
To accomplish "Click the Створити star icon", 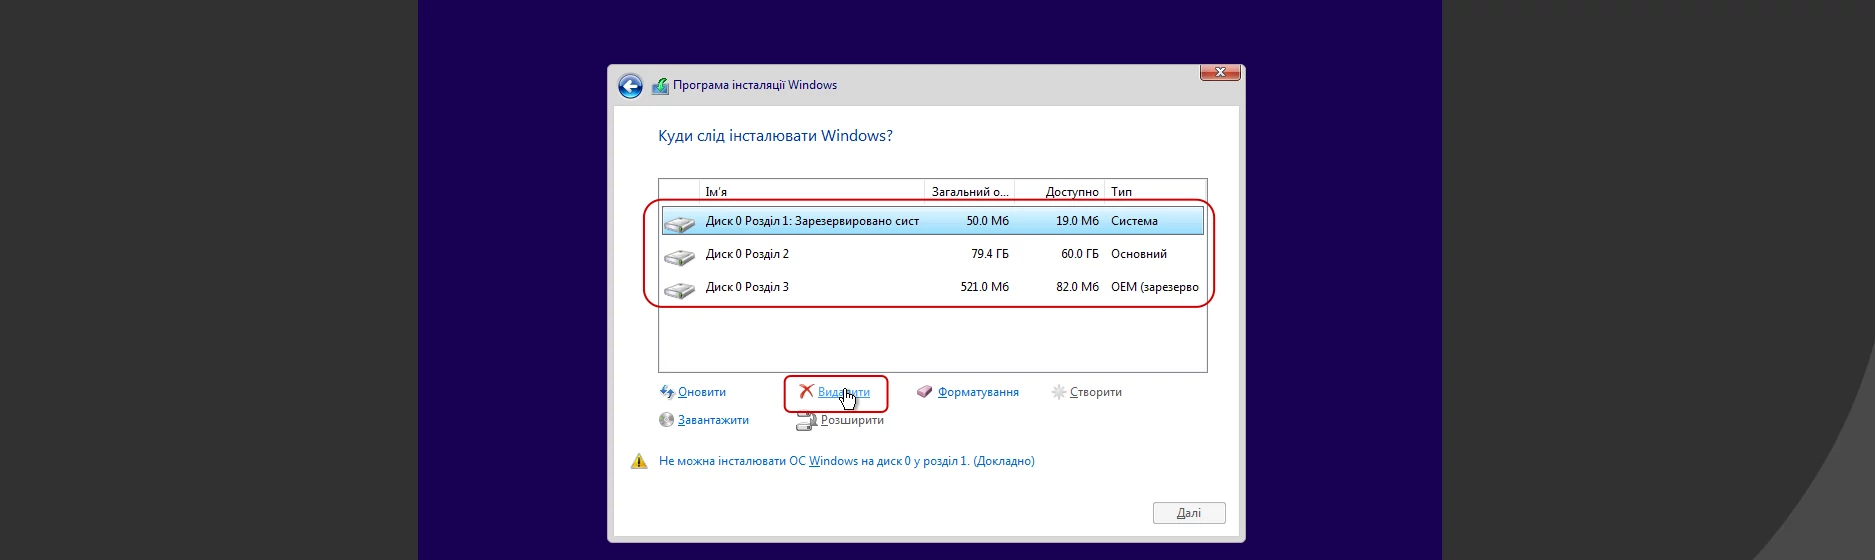I will (1059, 392).
